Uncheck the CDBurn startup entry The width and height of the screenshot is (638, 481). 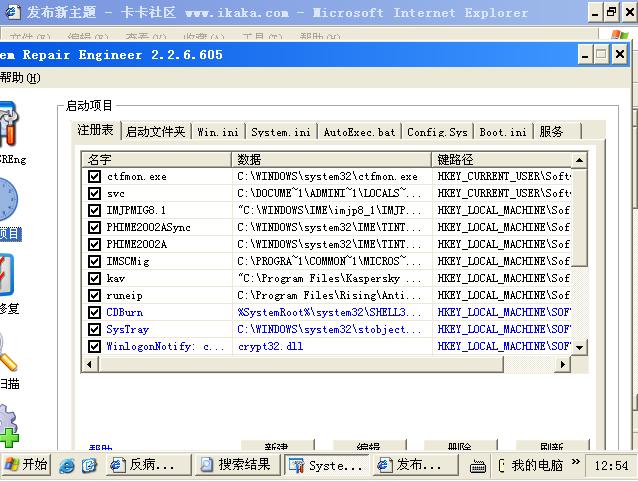click(x=94, y=313)
